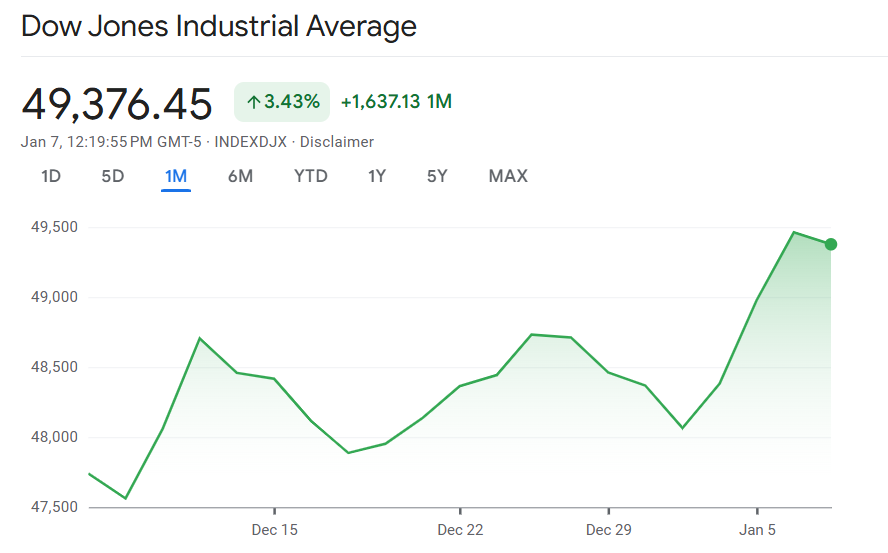Click the Jan 5 date marker
This screenshot has width=888, height=553.
click(x=757, y=529)
